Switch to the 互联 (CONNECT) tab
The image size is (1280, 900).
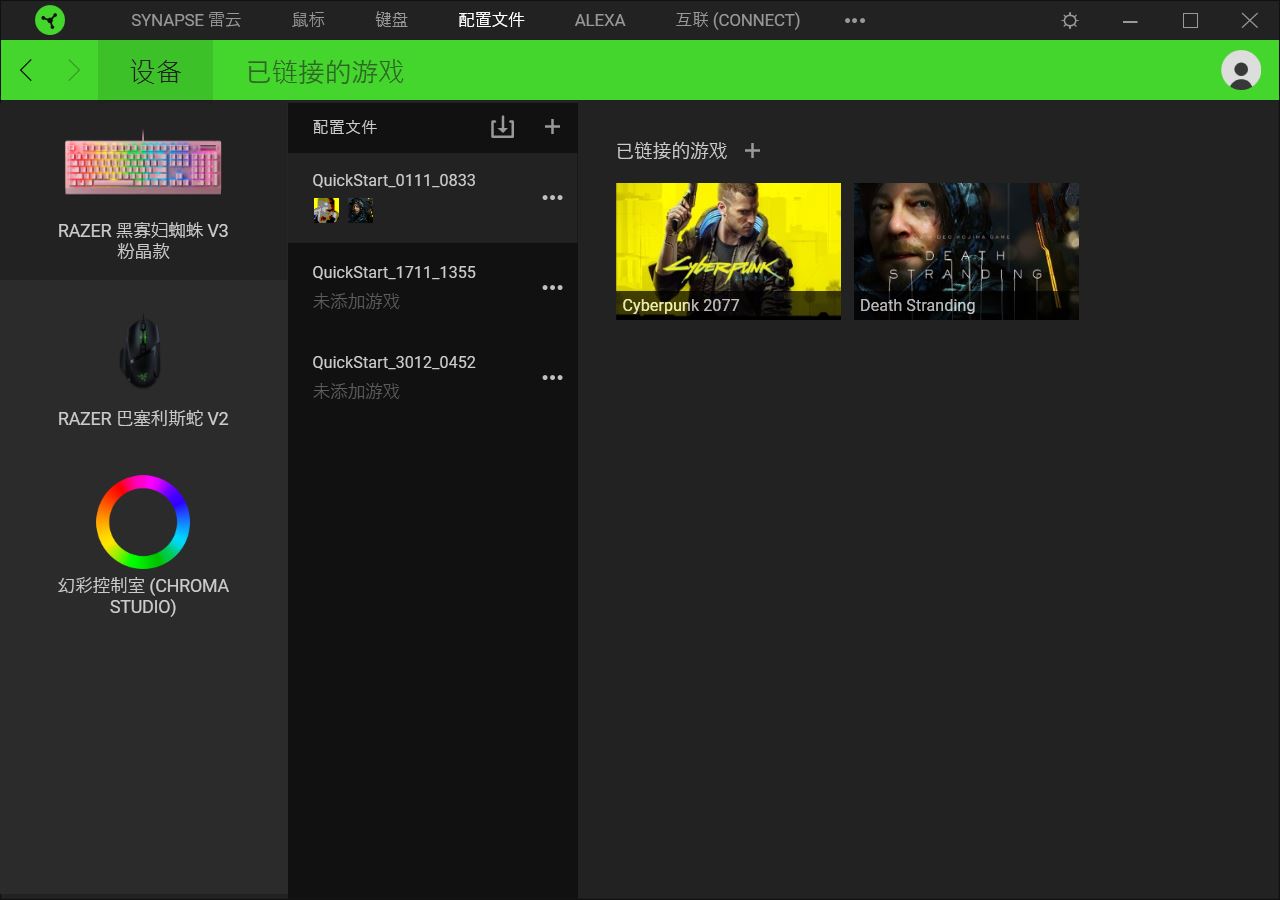738,20
